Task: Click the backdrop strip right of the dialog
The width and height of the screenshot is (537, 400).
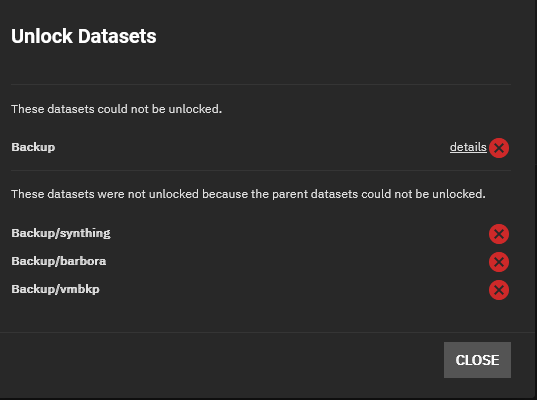Action: point(536,200)
